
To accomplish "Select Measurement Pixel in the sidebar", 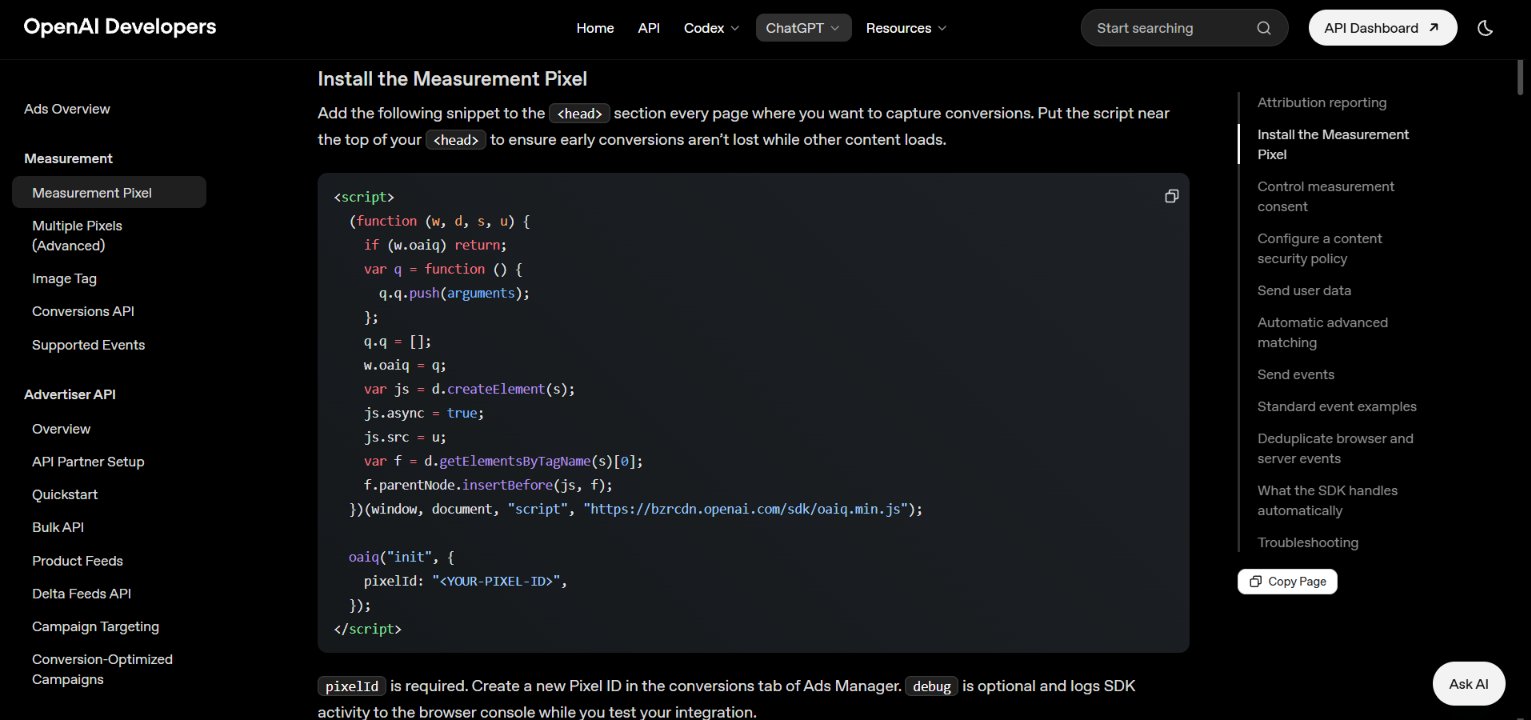I will [109, 192].
